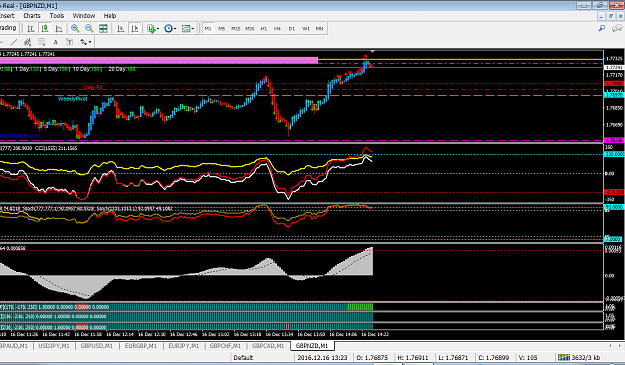
Task: Open the Tools menu
Action: pos(57,16)
